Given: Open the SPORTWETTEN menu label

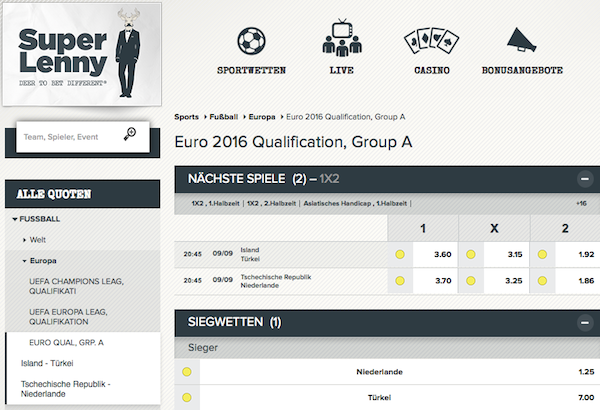Looking at the screenshot, I should 251,70.
